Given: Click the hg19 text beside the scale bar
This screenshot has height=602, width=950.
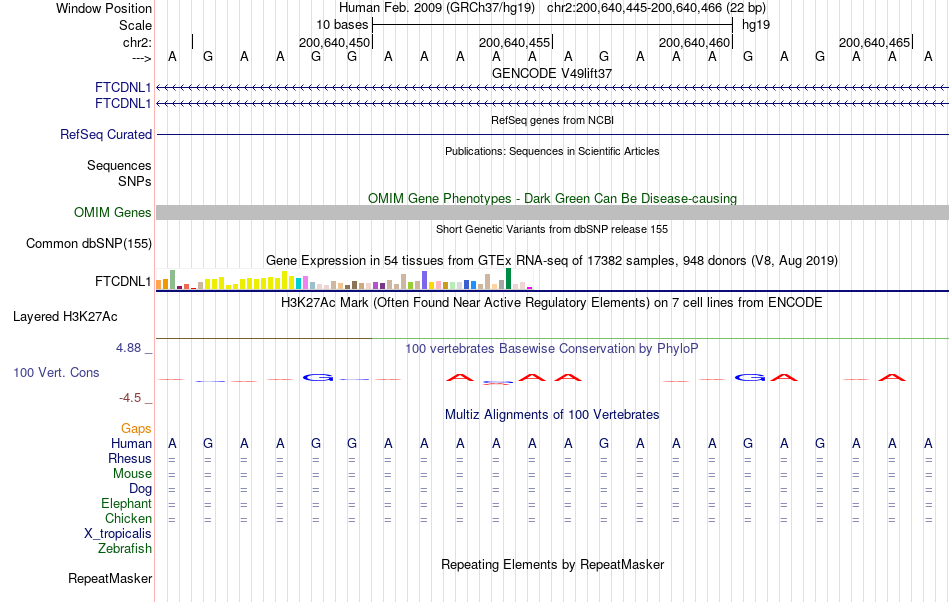Looking at the screenshot, I should tap(756, 25).
